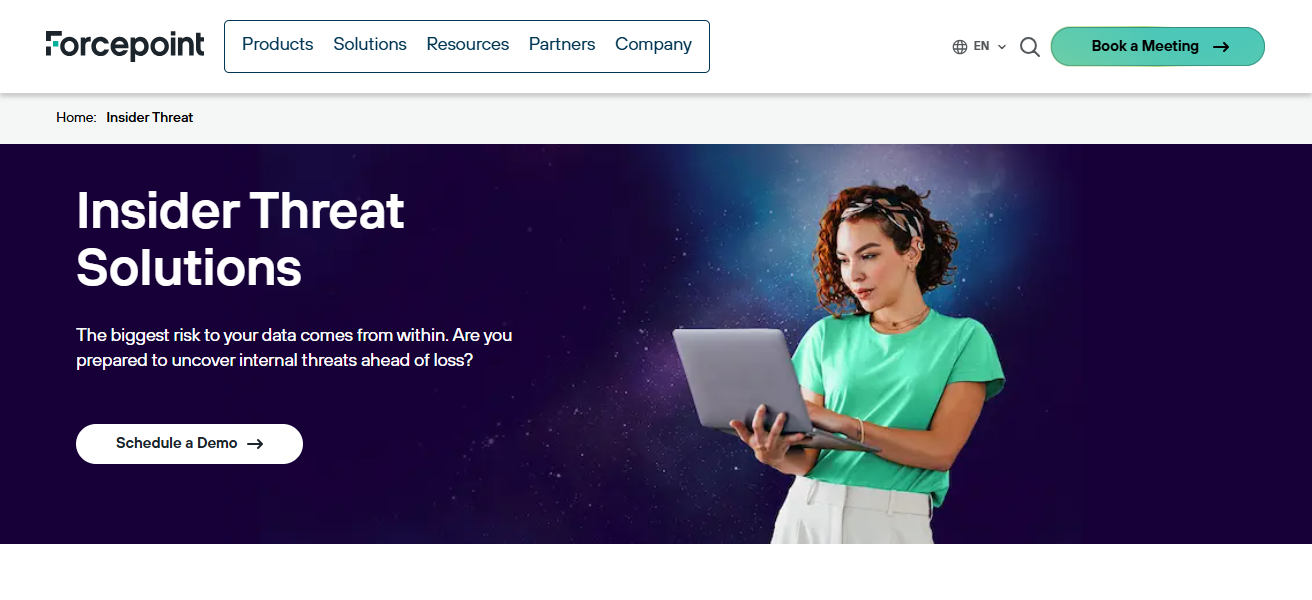Click the Book a Meeting button
The height and width of the screenshot is (600, 1312).
[1158, 47]
